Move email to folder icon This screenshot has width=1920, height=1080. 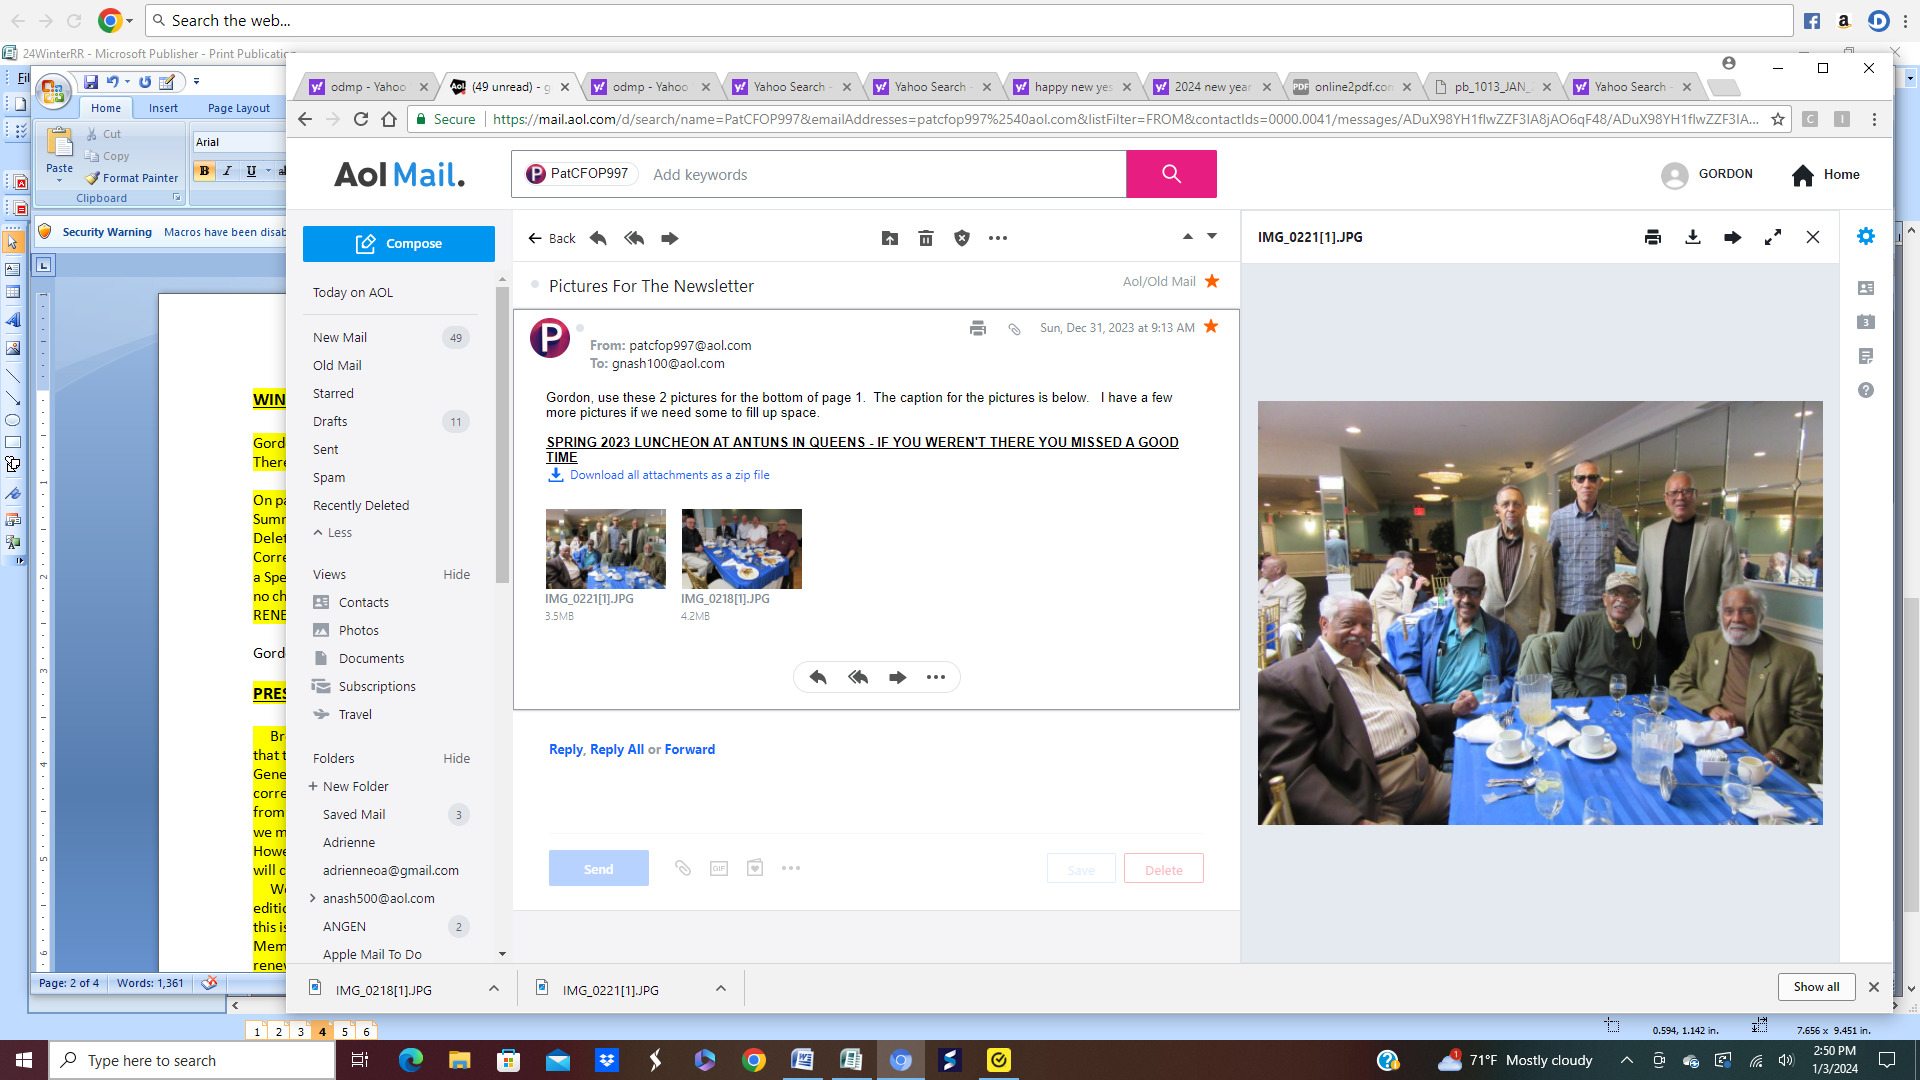[889, 238]
